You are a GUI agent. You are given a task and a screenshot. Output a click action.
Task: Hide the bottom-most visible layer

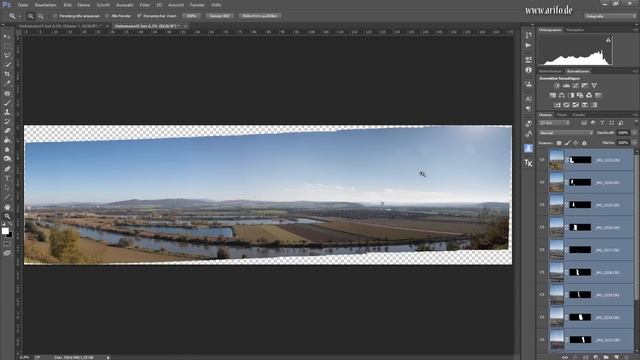(542, 339)
